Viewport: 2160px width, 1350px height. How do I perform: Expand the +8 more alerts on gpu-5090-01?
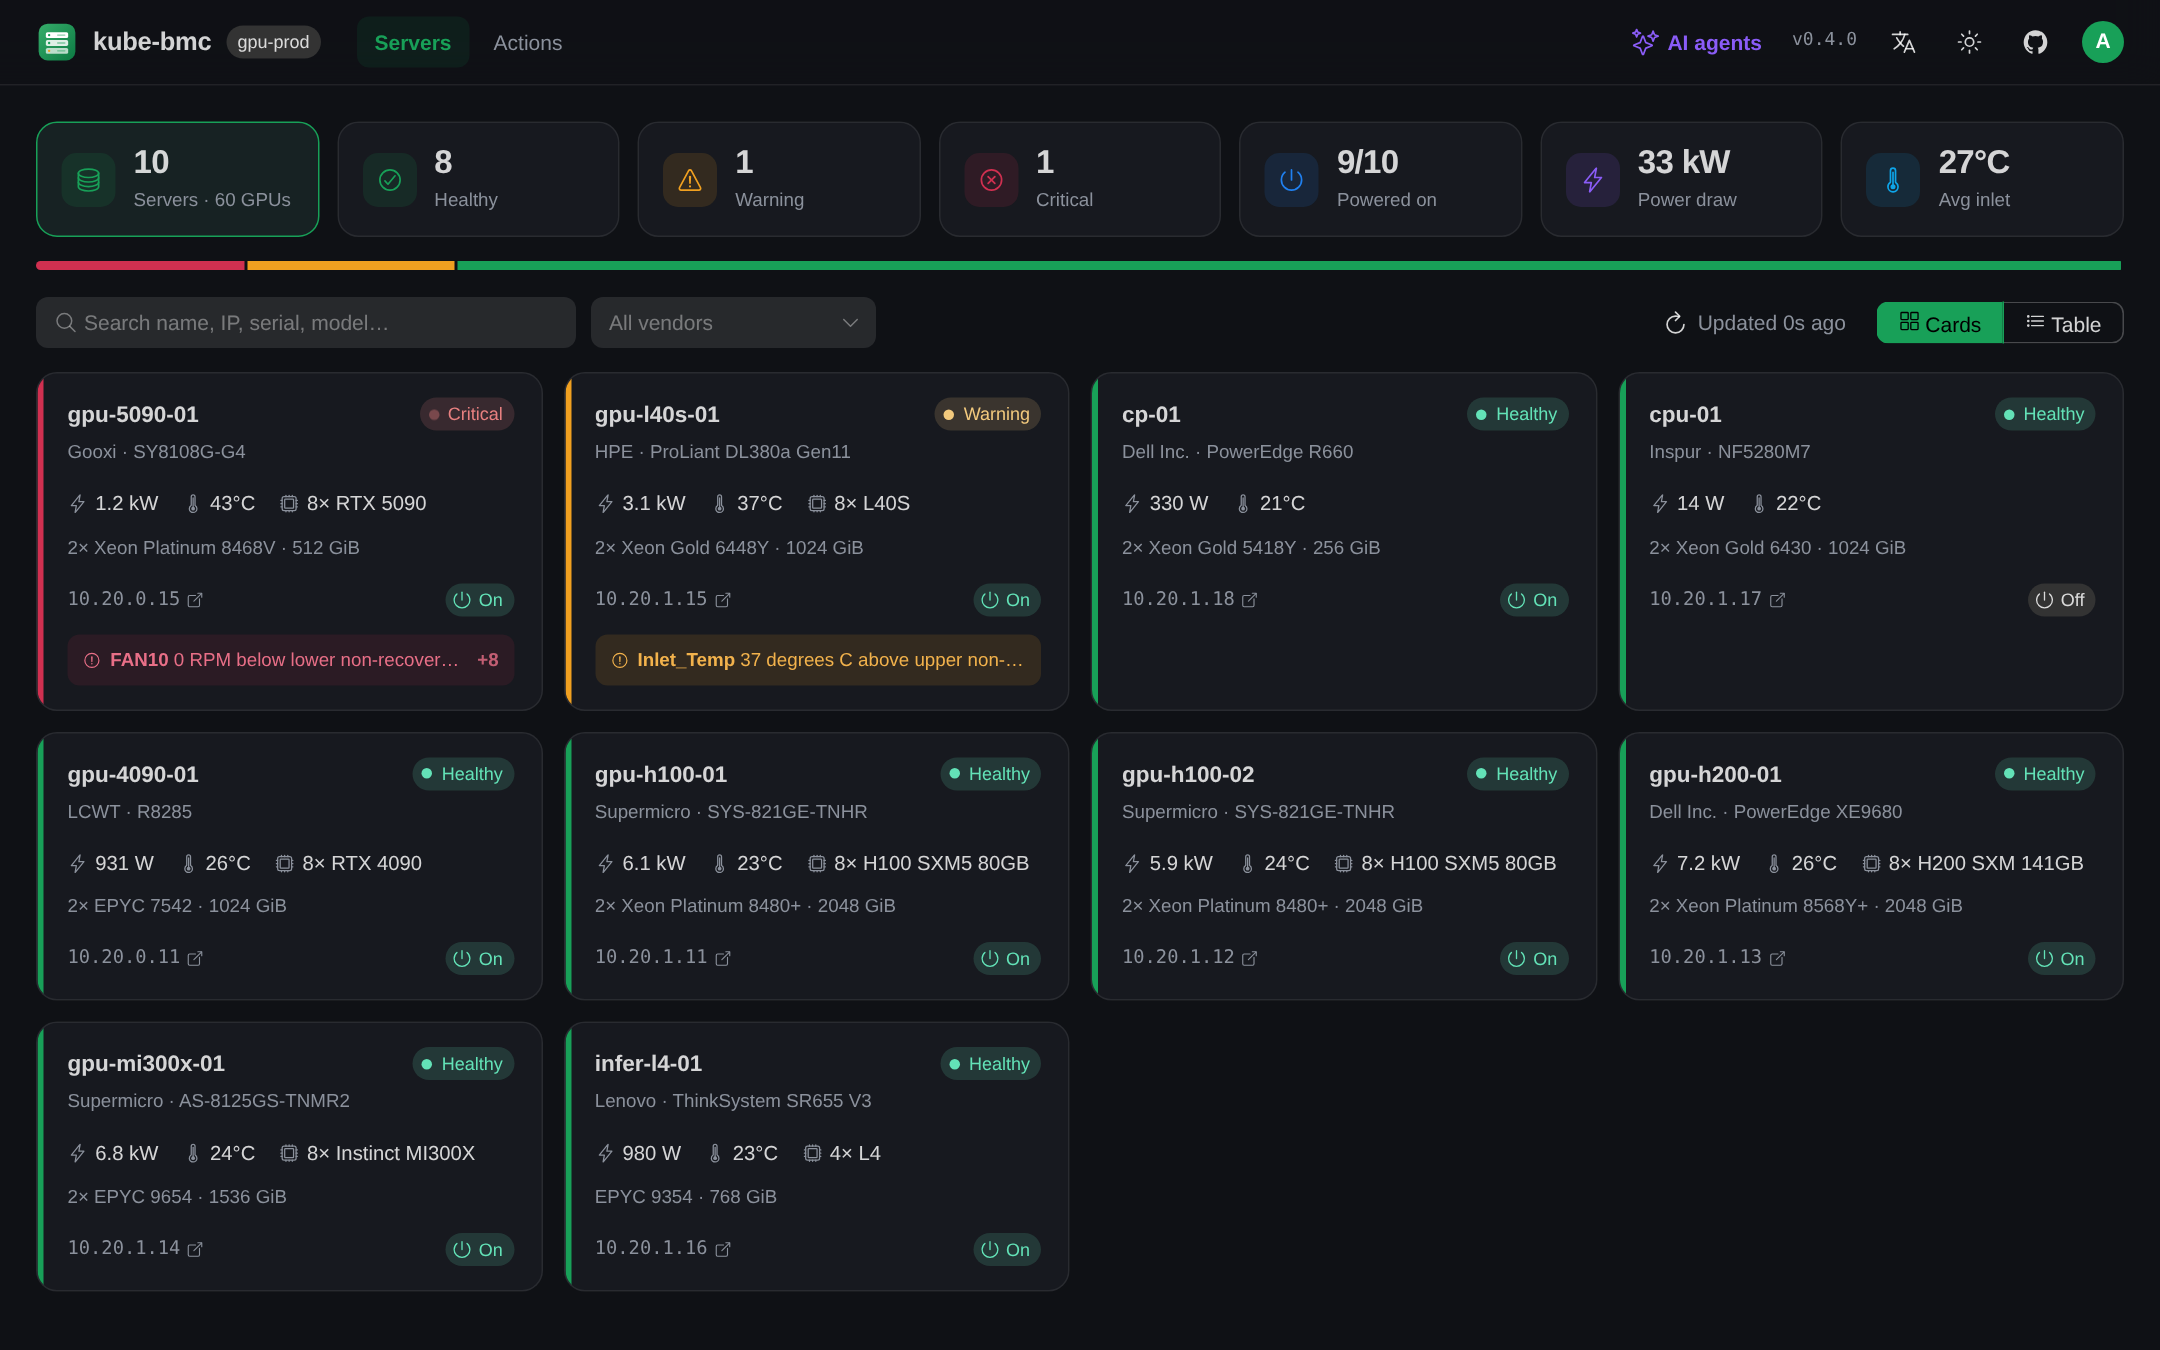point(487,660)
